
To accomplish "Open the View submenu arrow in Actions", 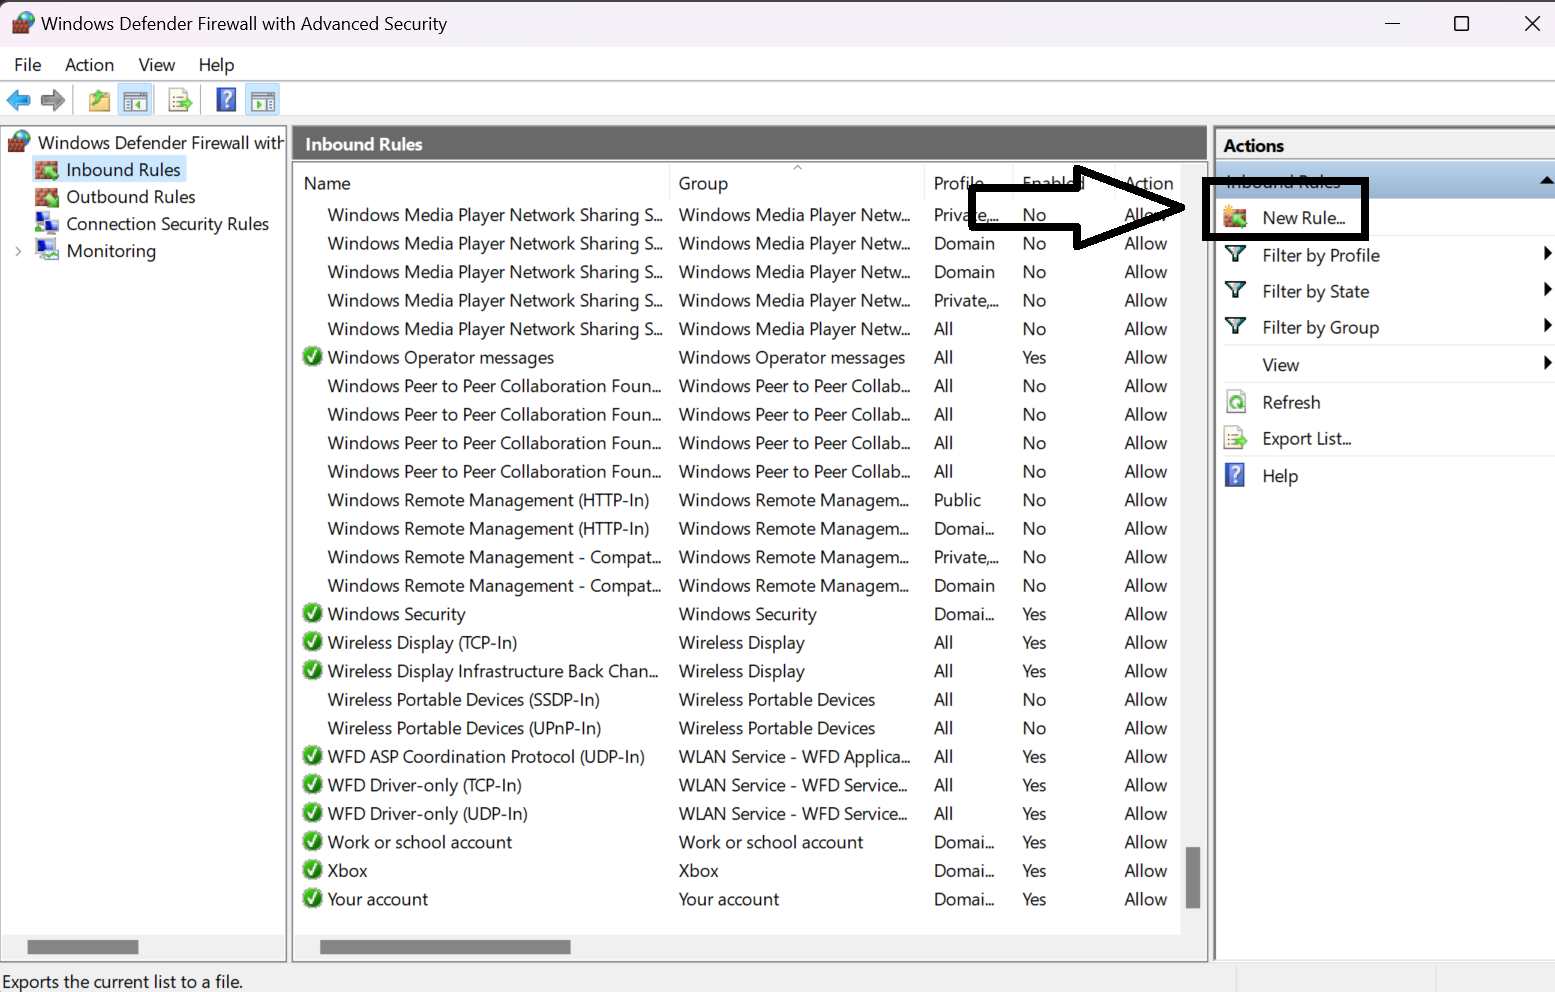I will pyautogui.click(x=1547, y=363).
